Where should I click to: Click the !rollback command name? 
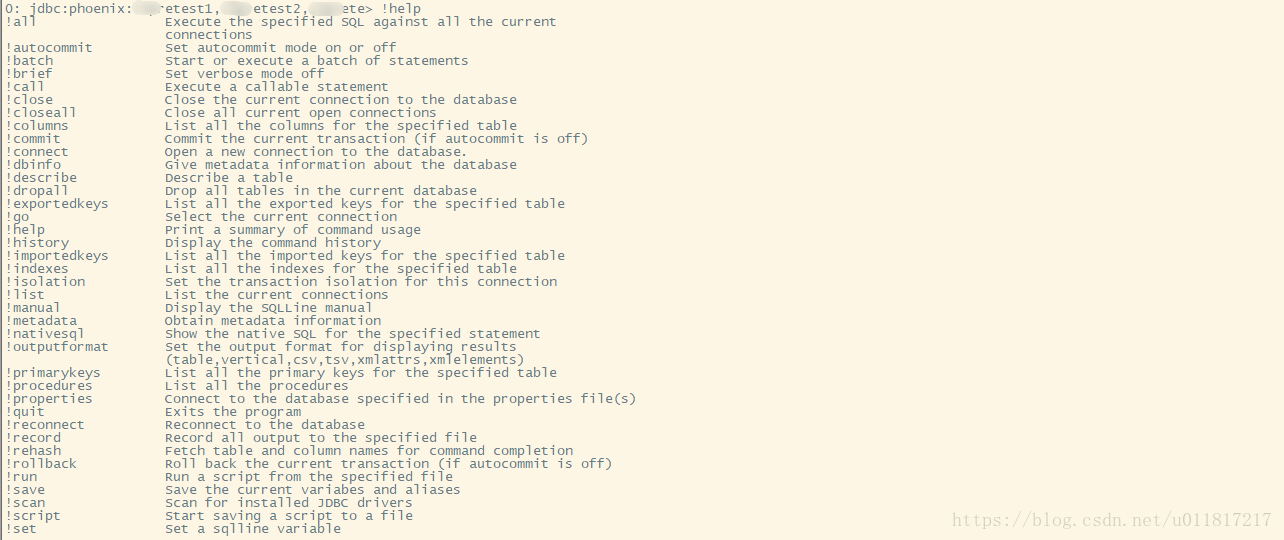tap(41, 463)
